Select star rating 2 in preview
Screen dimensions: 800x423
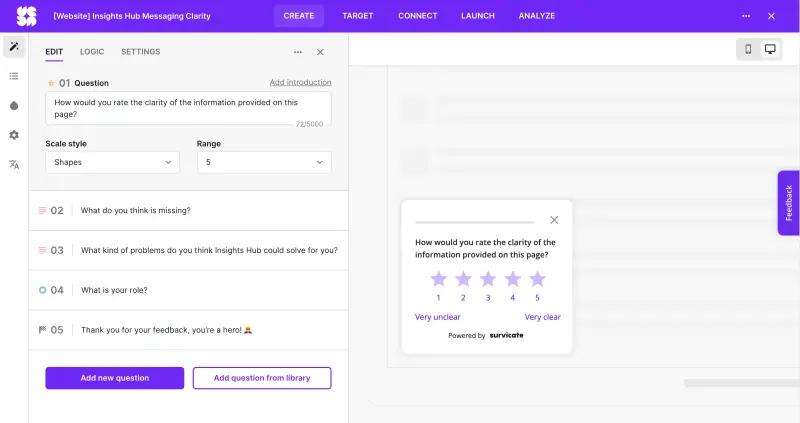pos(463,279)
